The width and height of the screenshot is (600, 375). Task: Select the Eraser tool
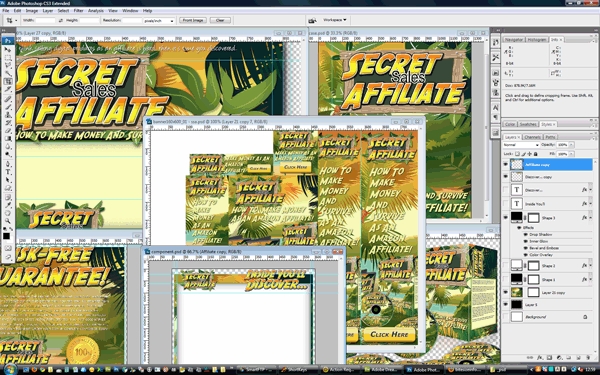8,131
